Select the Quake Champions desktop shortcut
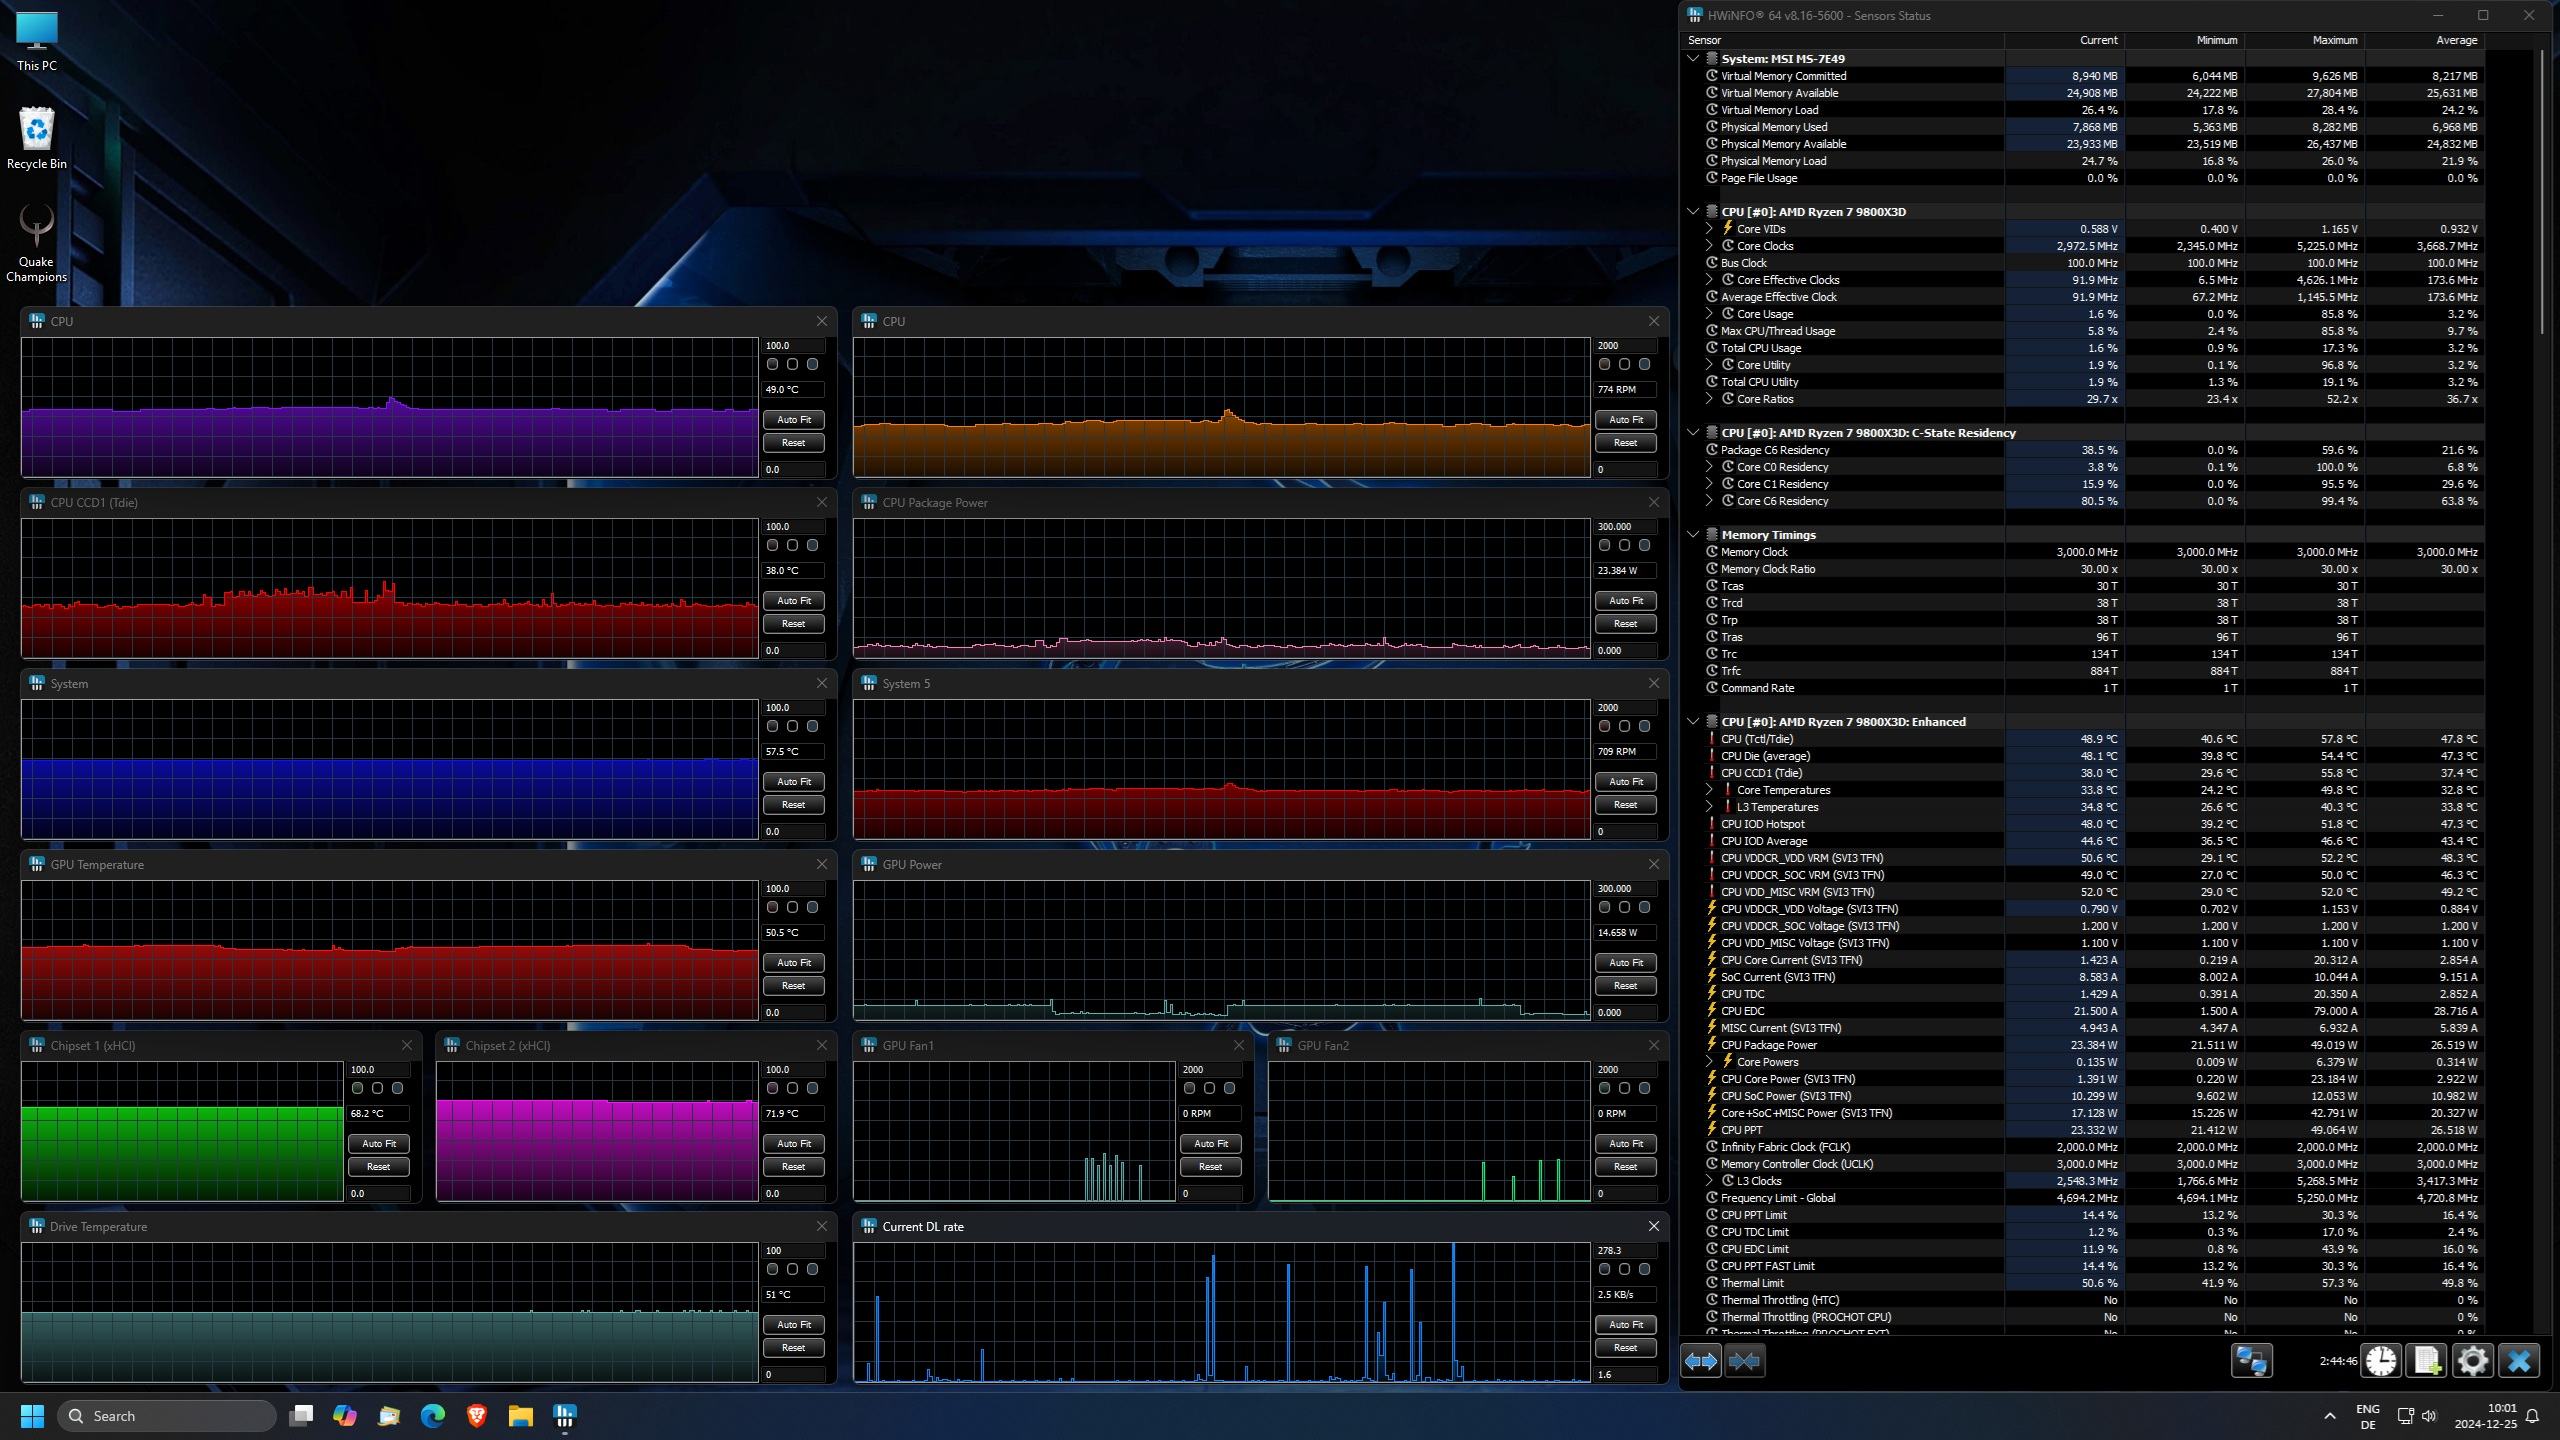 (37, 243)
